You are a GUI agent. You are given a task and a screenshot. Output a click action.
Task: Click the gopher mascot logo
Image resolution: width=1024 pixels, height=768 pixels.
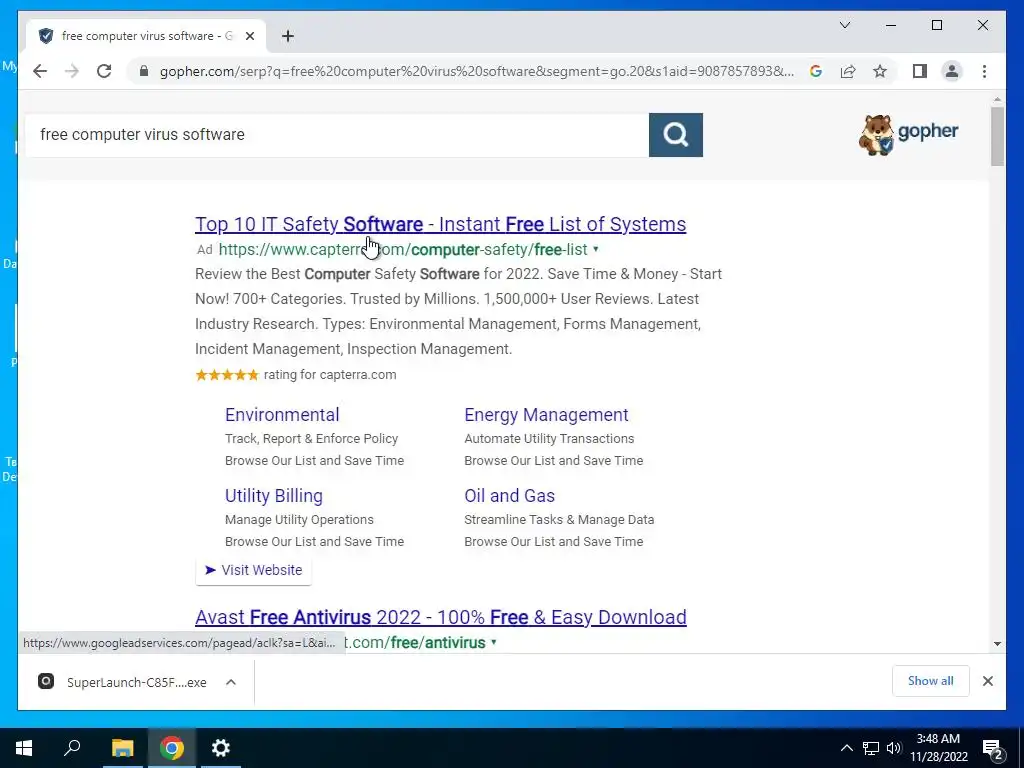pos(908,135)
